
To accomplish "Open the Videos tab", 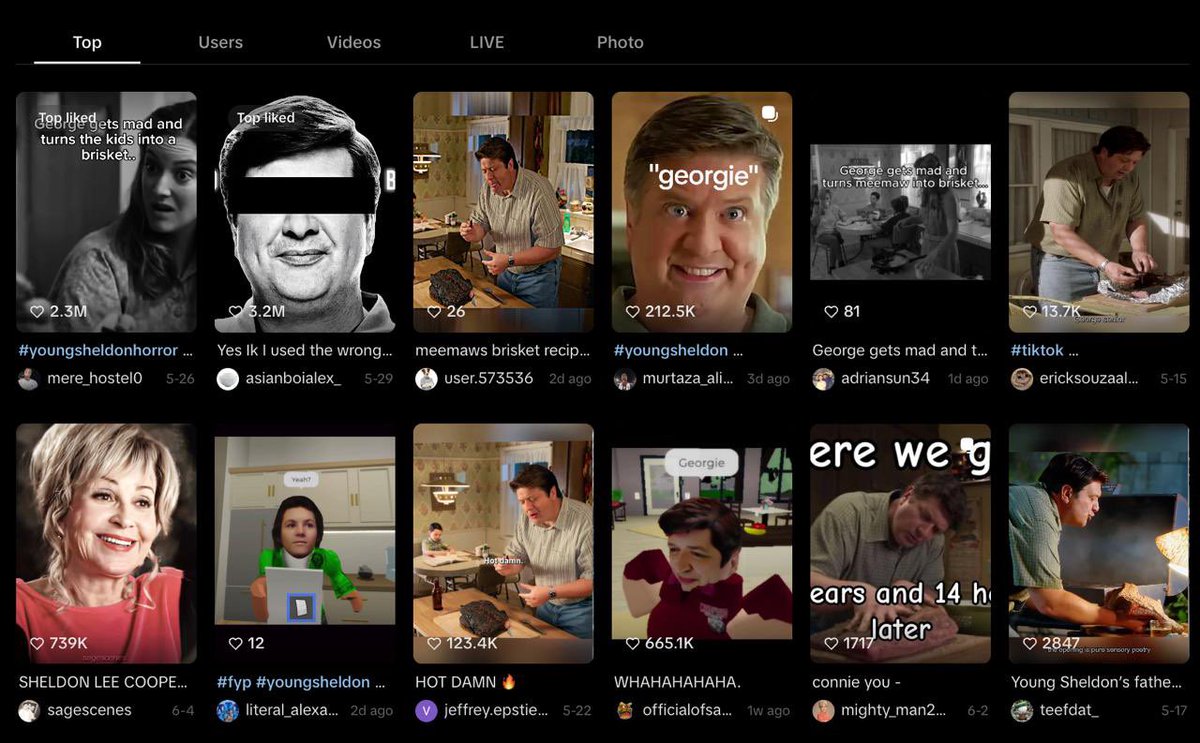I will (354, 42).
